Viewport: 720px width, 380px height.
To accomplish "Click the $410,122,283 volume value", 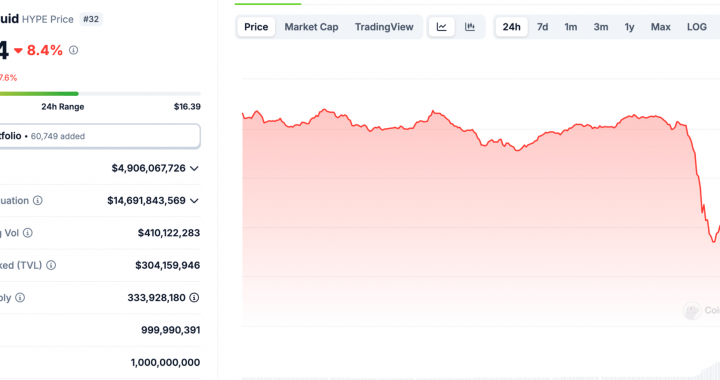I will pos(169,233).
